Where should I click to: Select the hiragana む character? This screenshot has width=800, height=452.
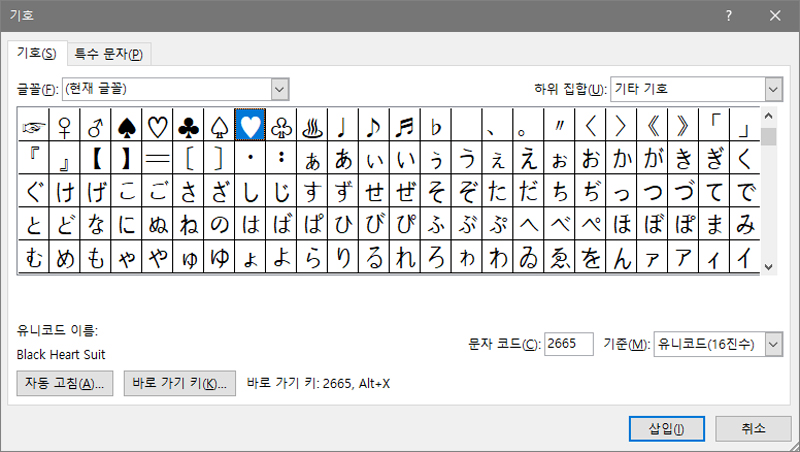34,258
